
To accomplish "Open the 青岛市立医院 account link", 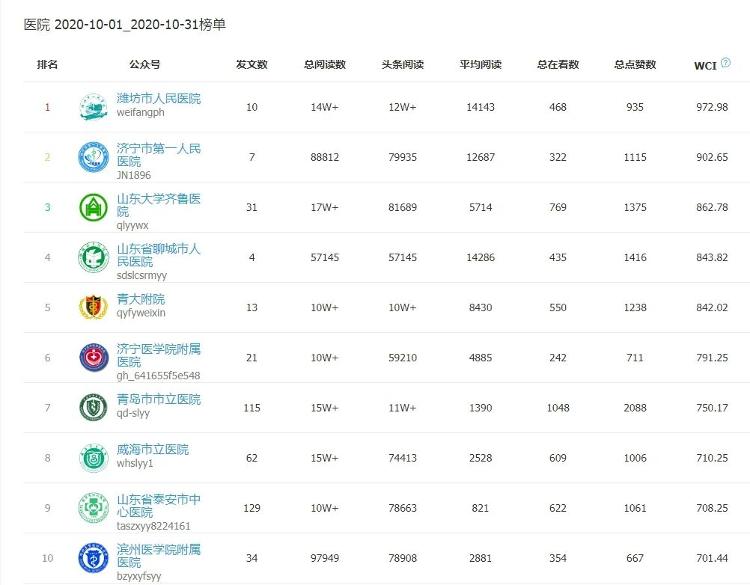I will [158, 399].
